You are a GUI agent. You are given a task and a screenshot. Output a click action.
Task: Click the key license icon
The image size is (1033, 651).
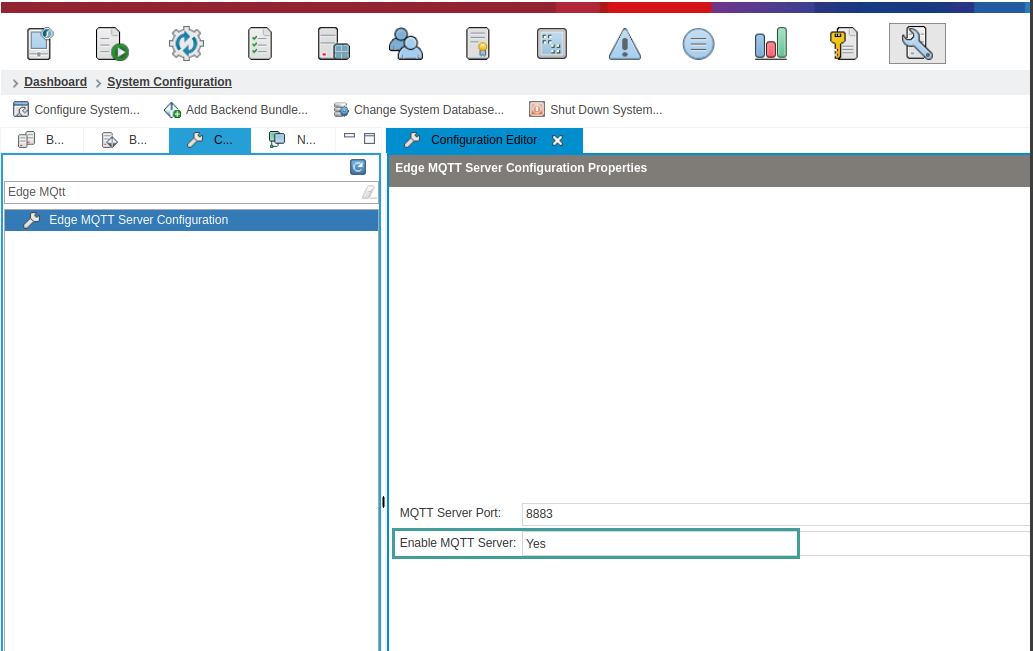(843, 43)
